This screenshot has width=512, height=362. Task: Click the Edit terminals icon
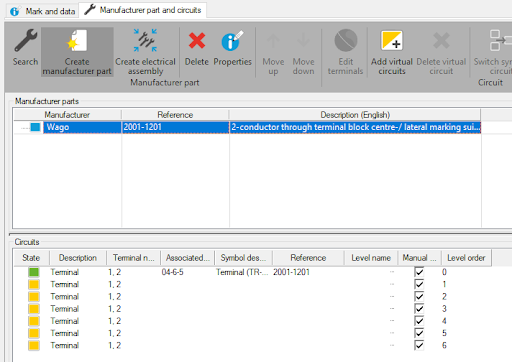click(x=346, y=40)
